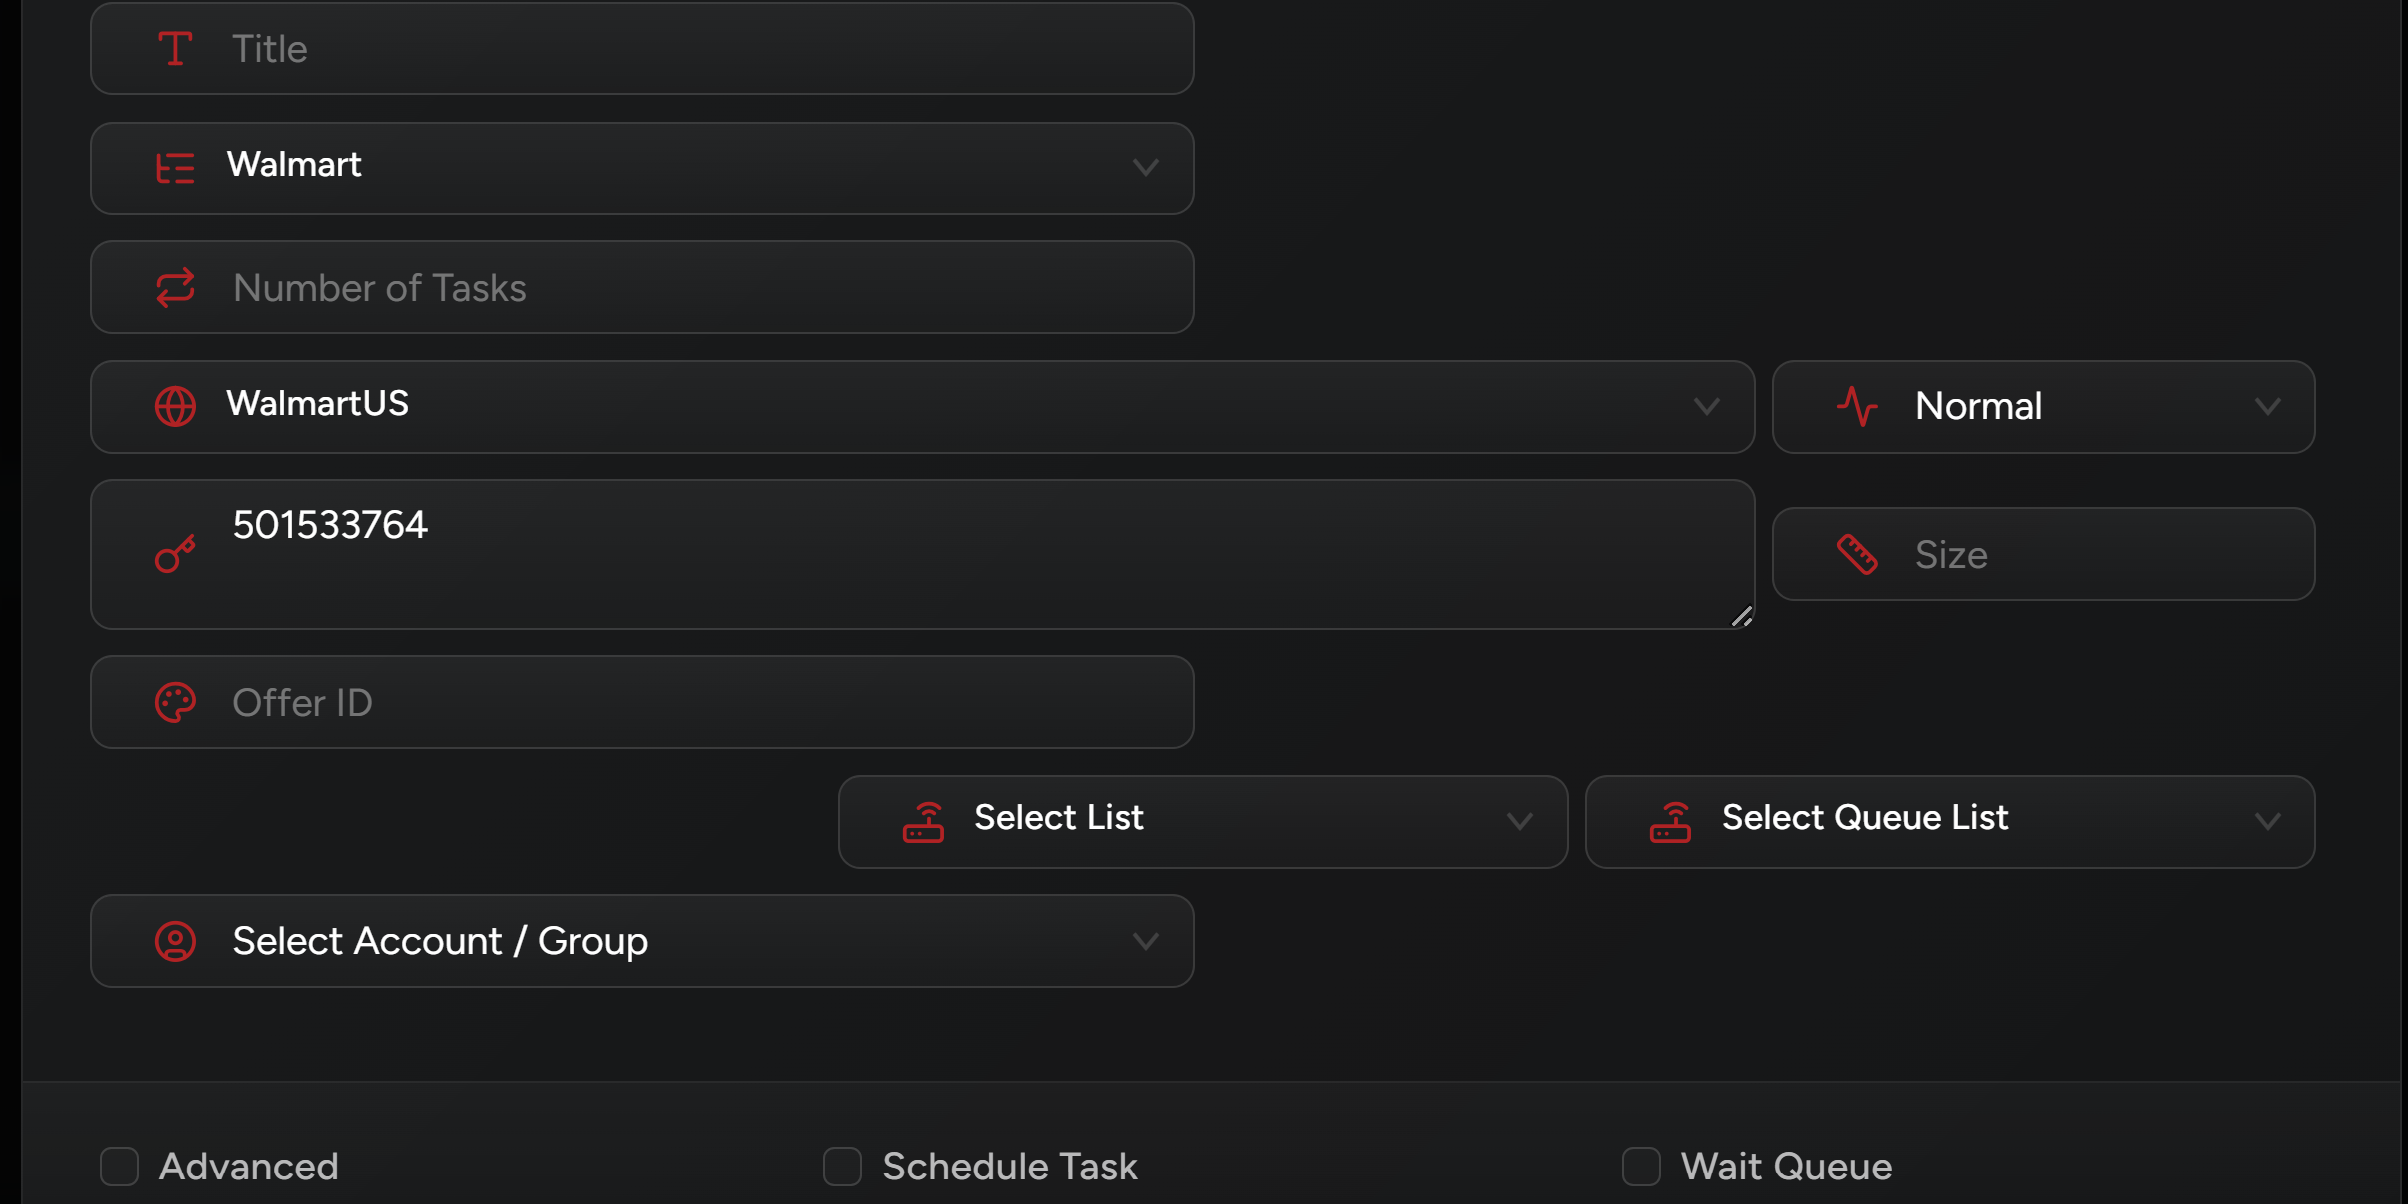This screenshot has height=1204, width=2408.
Task: Enable the Advanced checkbox
Action: pos(120,1166)
